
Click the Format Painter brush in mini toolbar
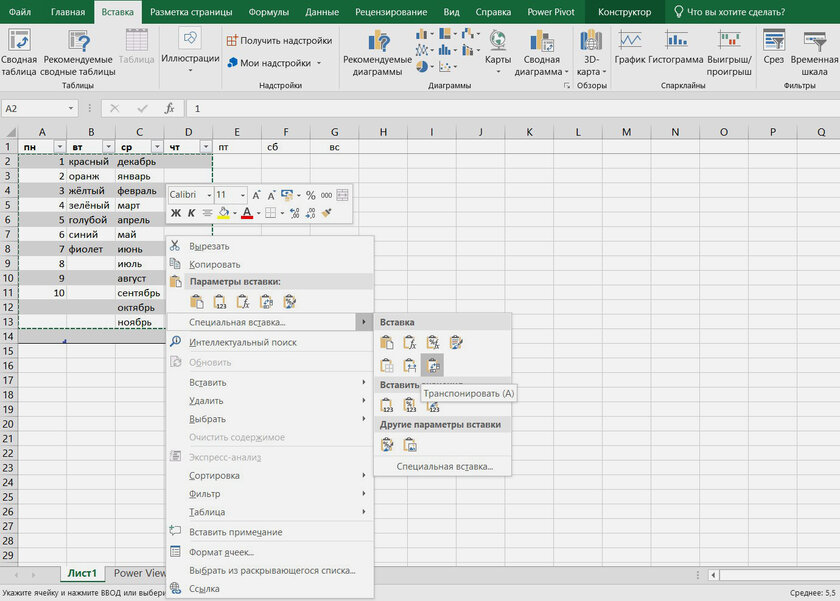326,213
